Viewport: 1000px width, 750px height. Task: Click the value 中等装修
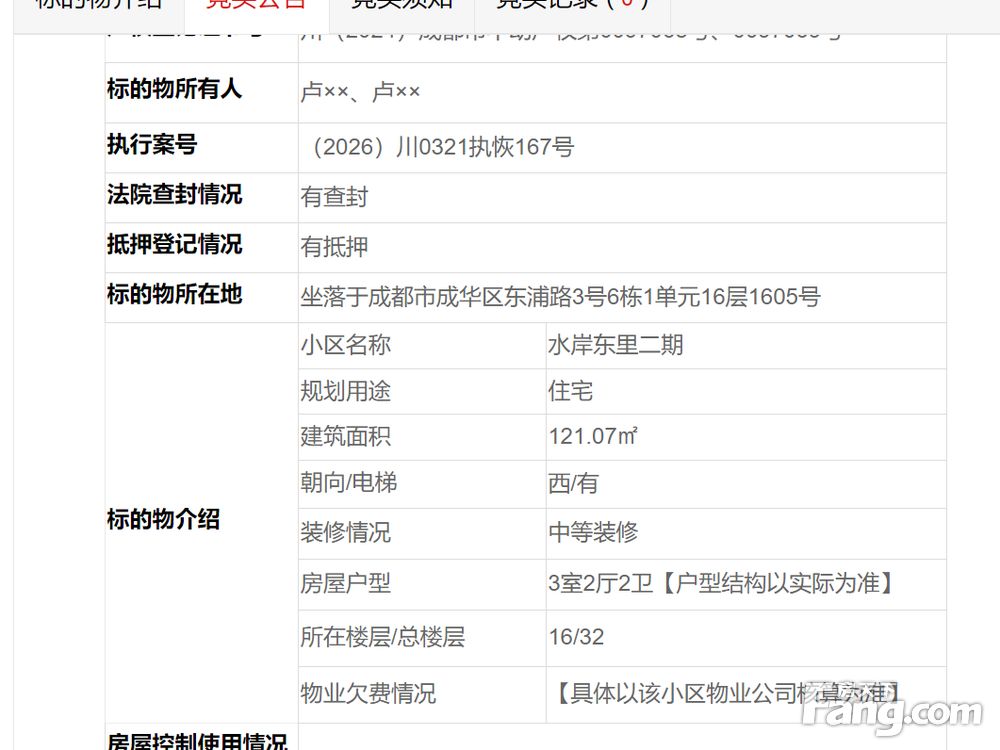pos(593,533)
